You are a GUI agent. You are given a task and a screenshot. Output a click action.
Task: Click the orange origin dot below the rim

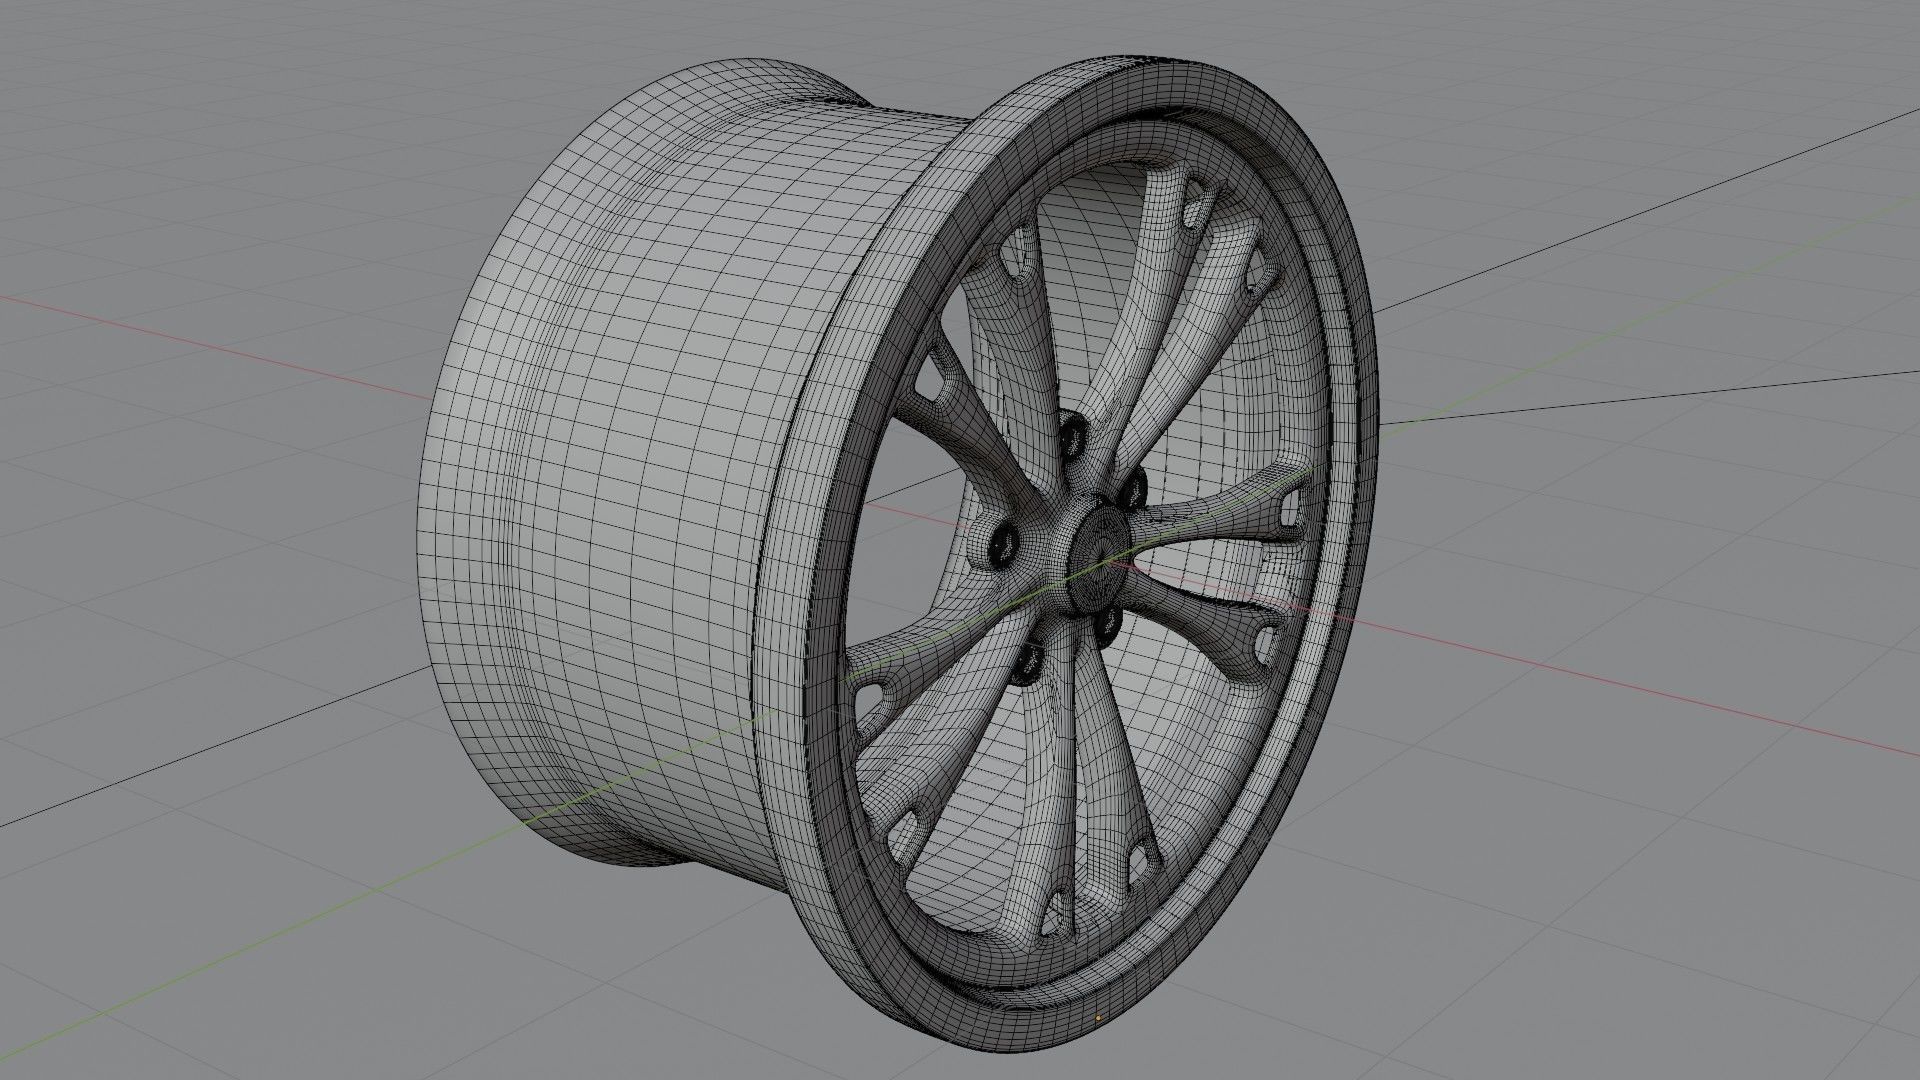(x=1098, y=1019)
